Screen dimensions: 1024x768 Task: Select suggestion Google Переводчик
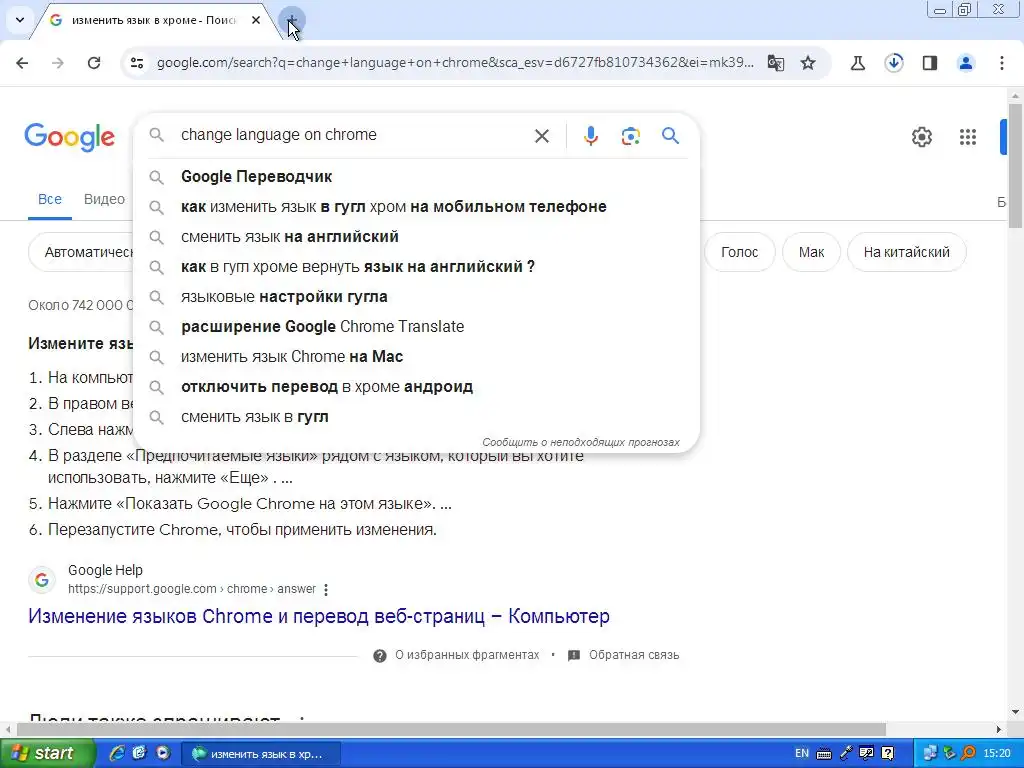click(416, 176)
